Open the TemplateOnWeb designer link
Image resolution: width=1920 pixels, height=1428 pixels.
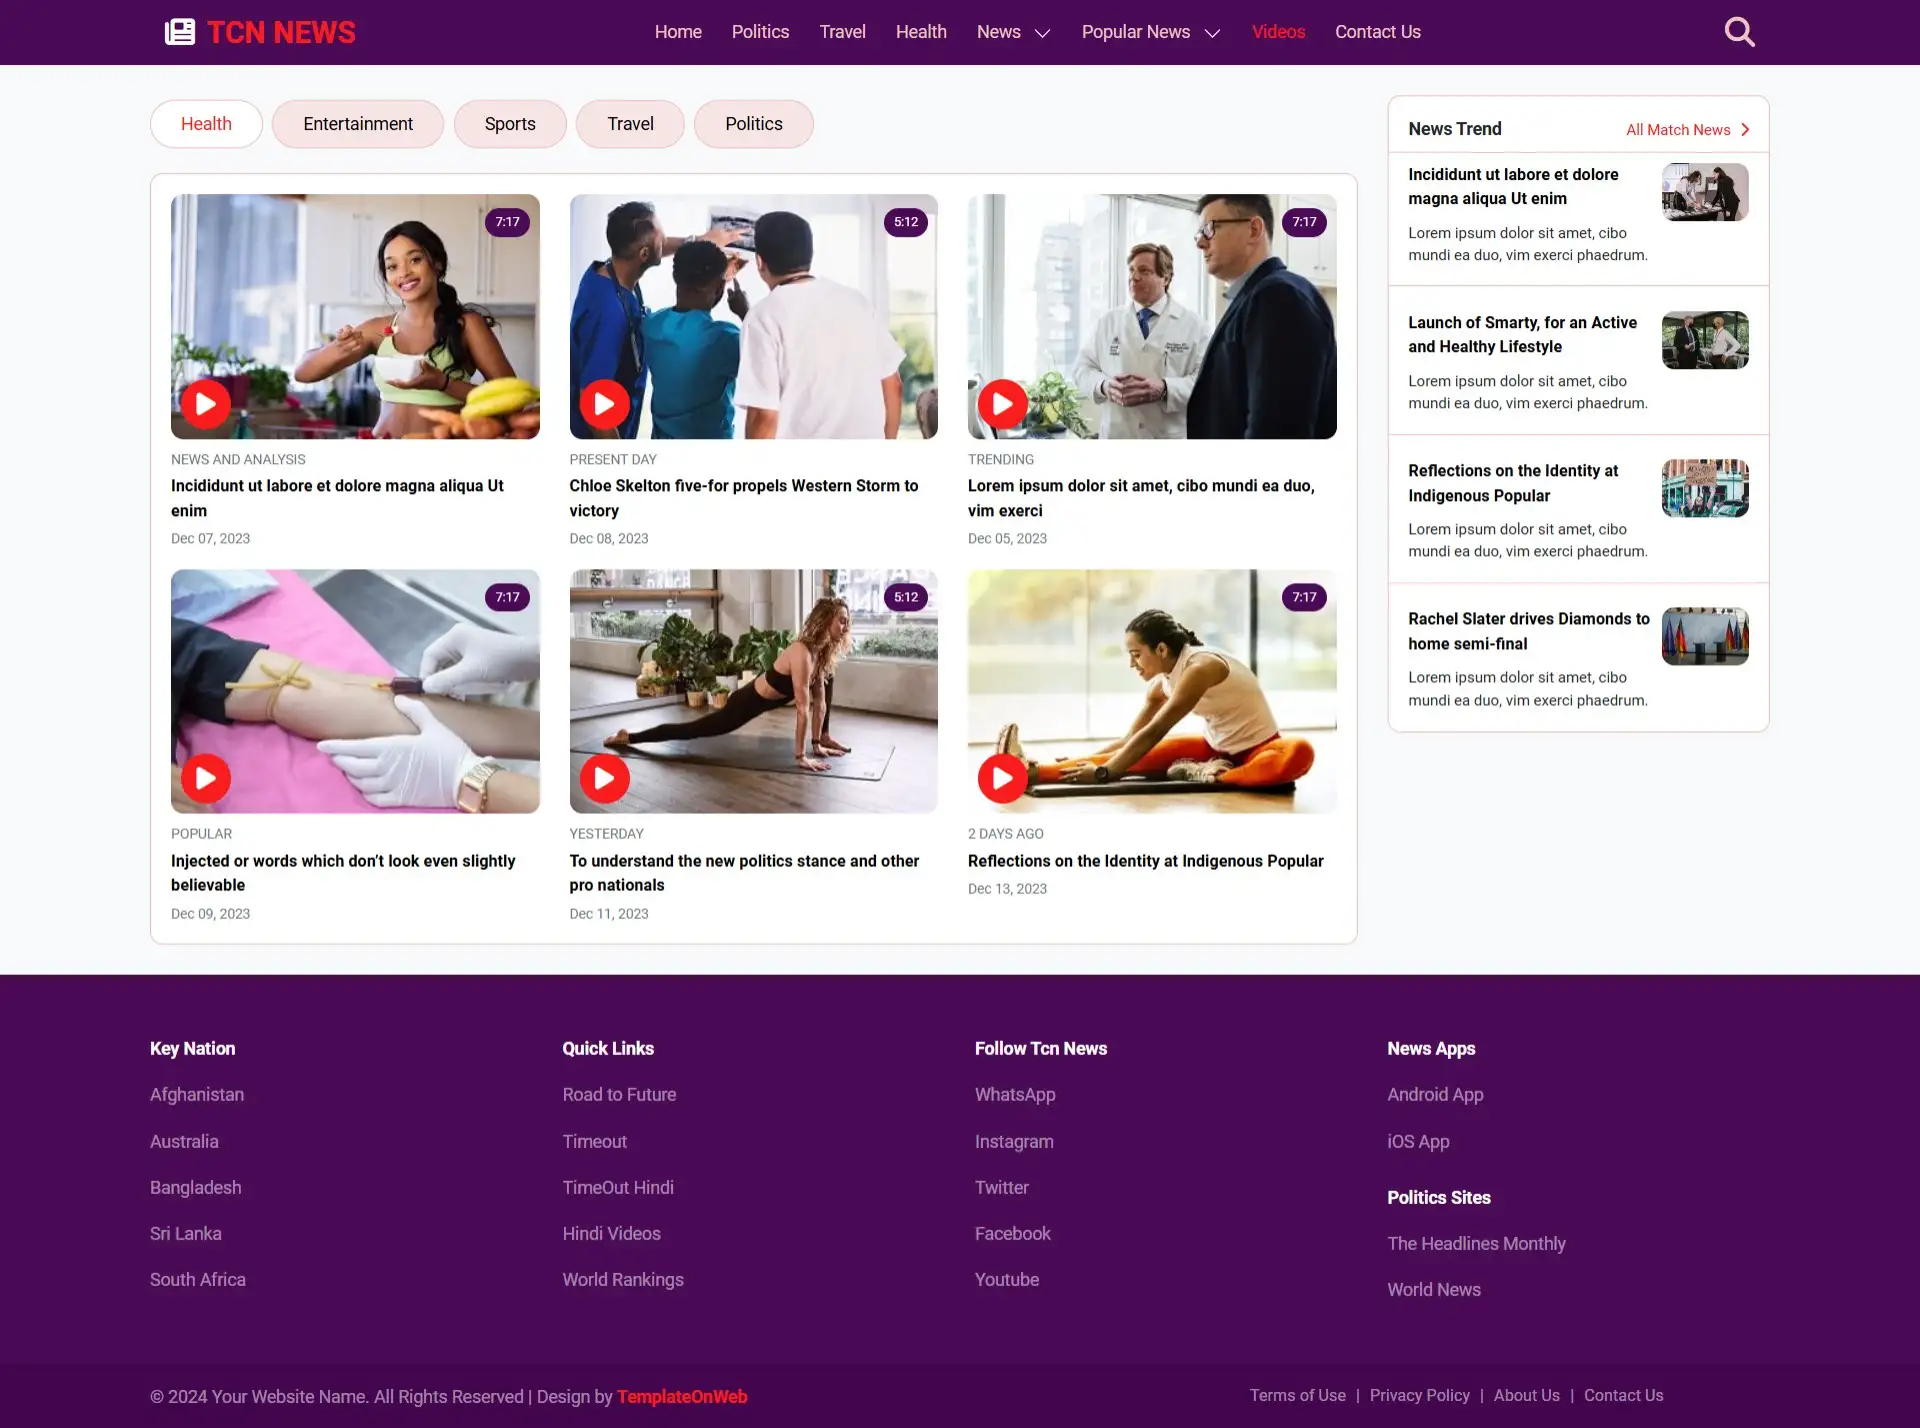tap(682, 1396)
